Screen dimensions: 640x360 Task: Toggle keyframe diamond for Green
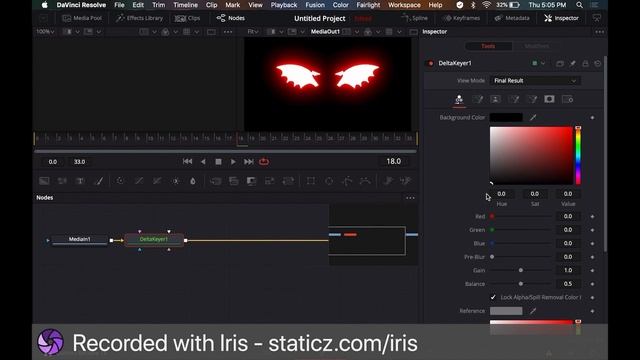[592, 230]
